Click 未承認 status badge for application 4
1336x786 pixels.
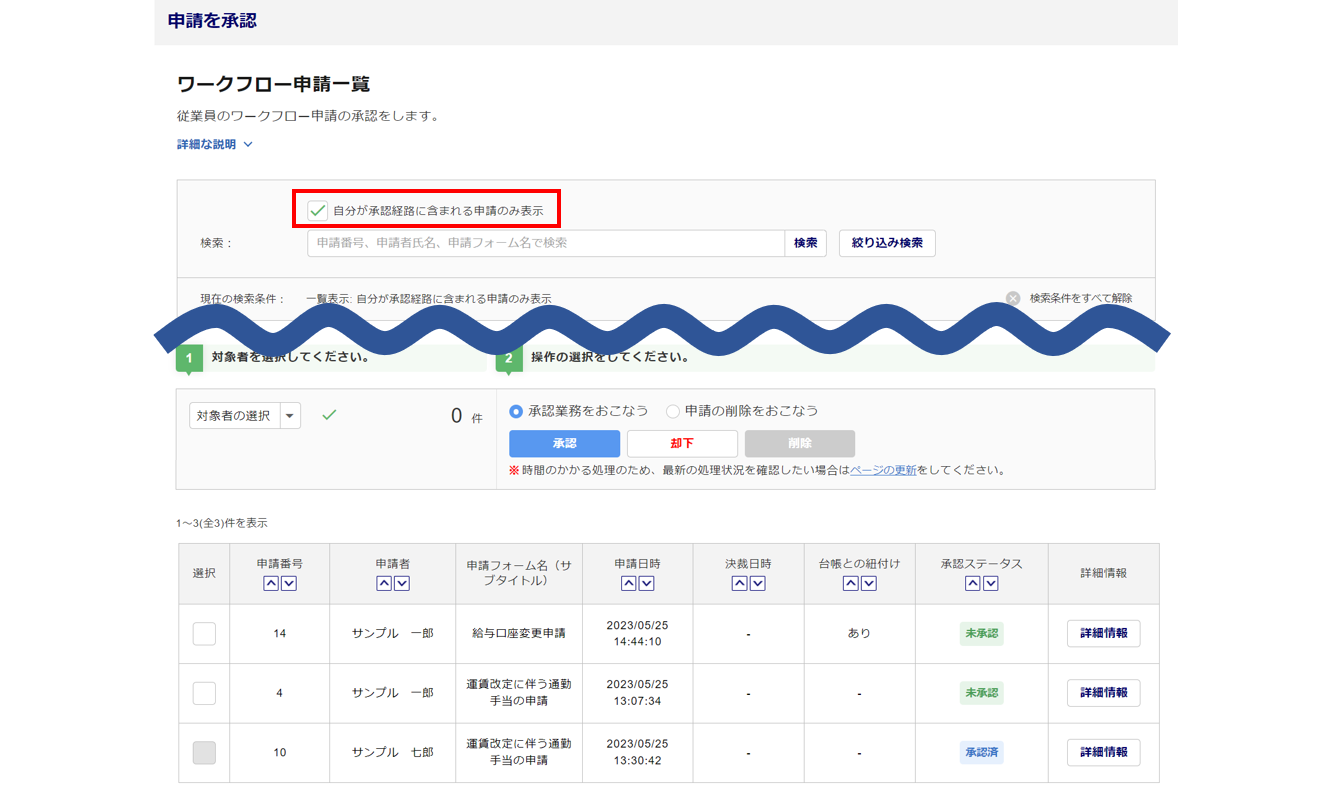[x=981, y=693]
